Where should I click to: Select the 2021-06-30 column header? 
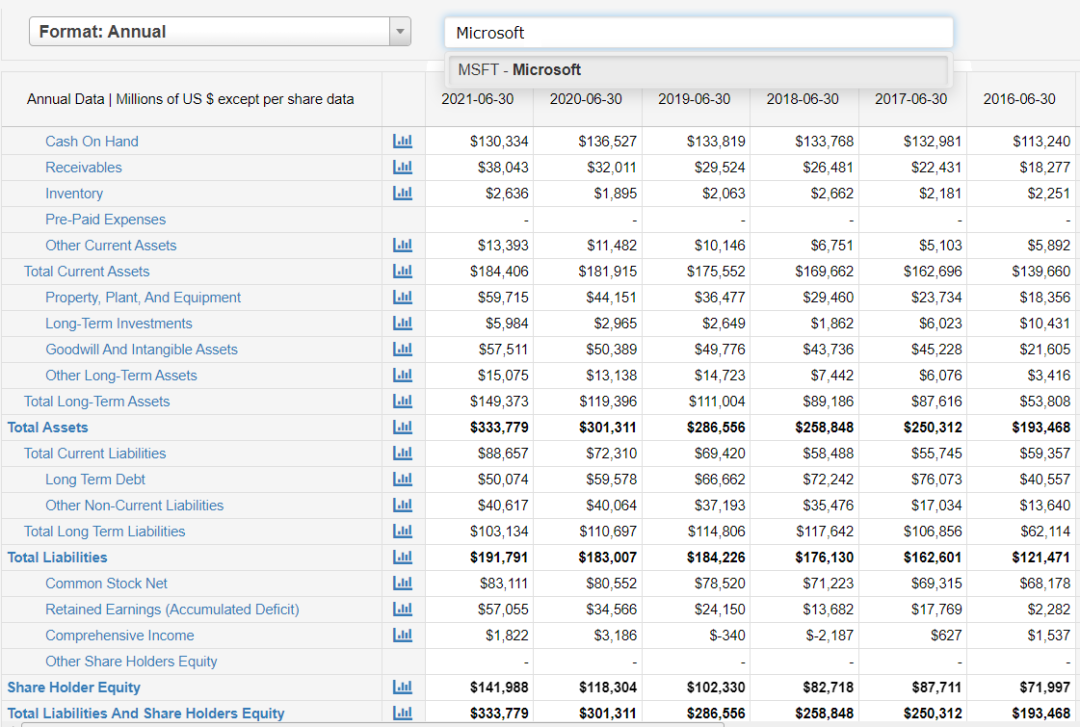point(477,99)
